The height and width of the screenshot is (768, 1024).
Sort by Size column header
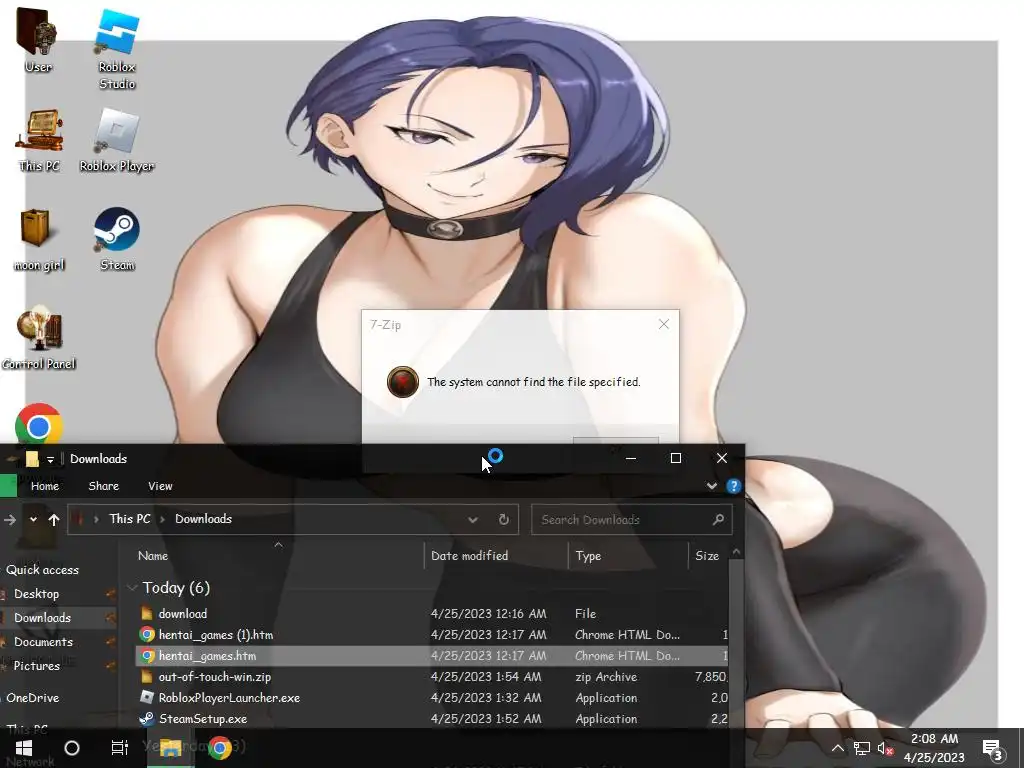point(707,556)
